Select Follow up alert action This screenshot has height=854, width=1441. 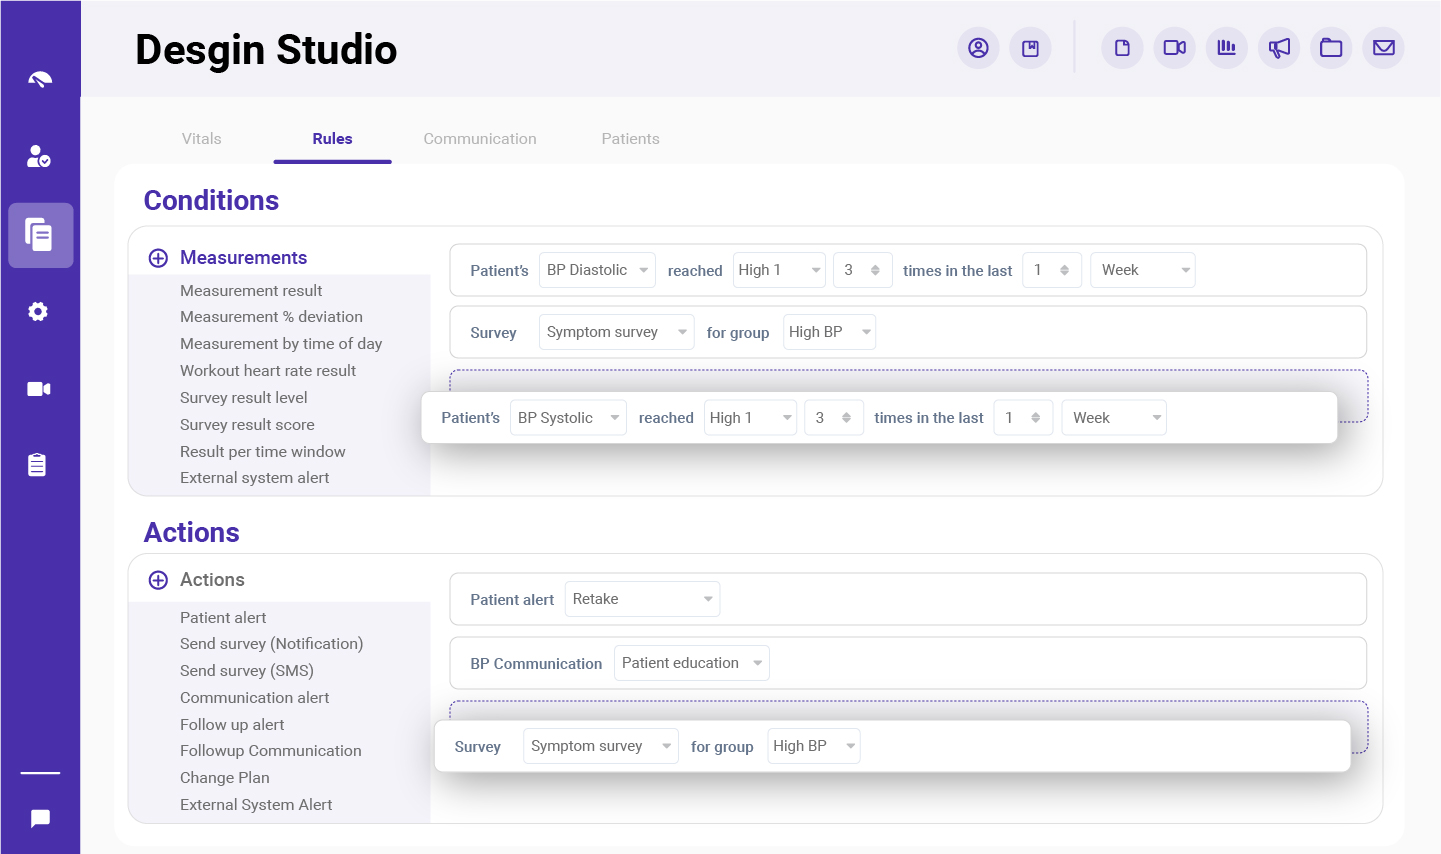(232, 725)
